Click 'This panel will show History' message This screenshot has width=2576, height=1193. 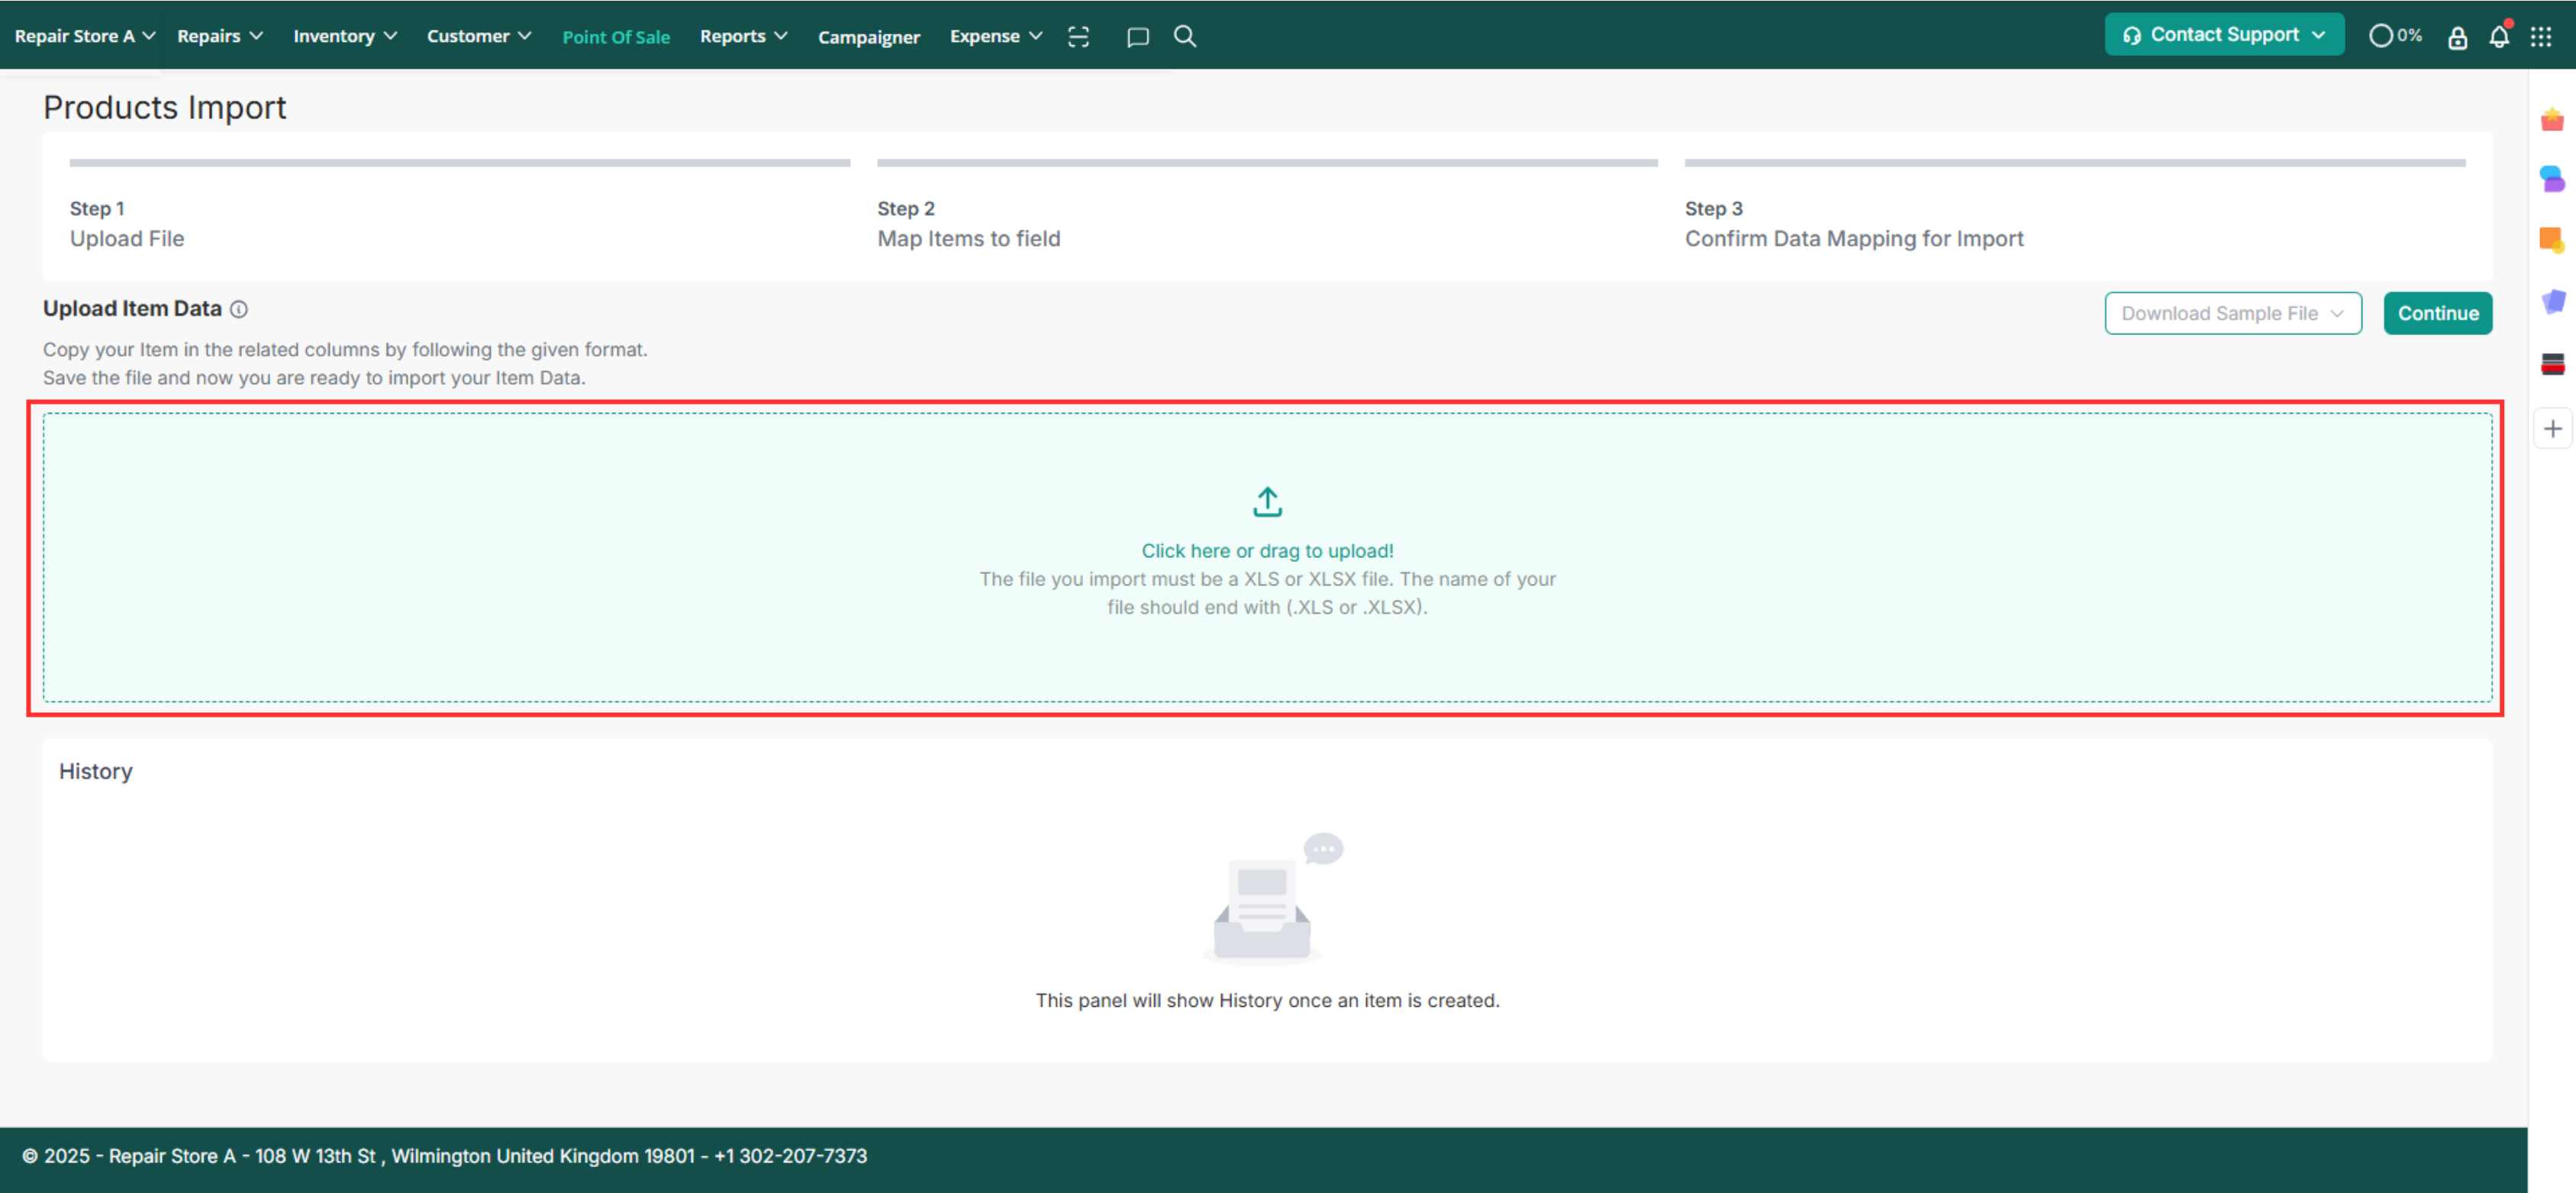pos(1267,1001)
